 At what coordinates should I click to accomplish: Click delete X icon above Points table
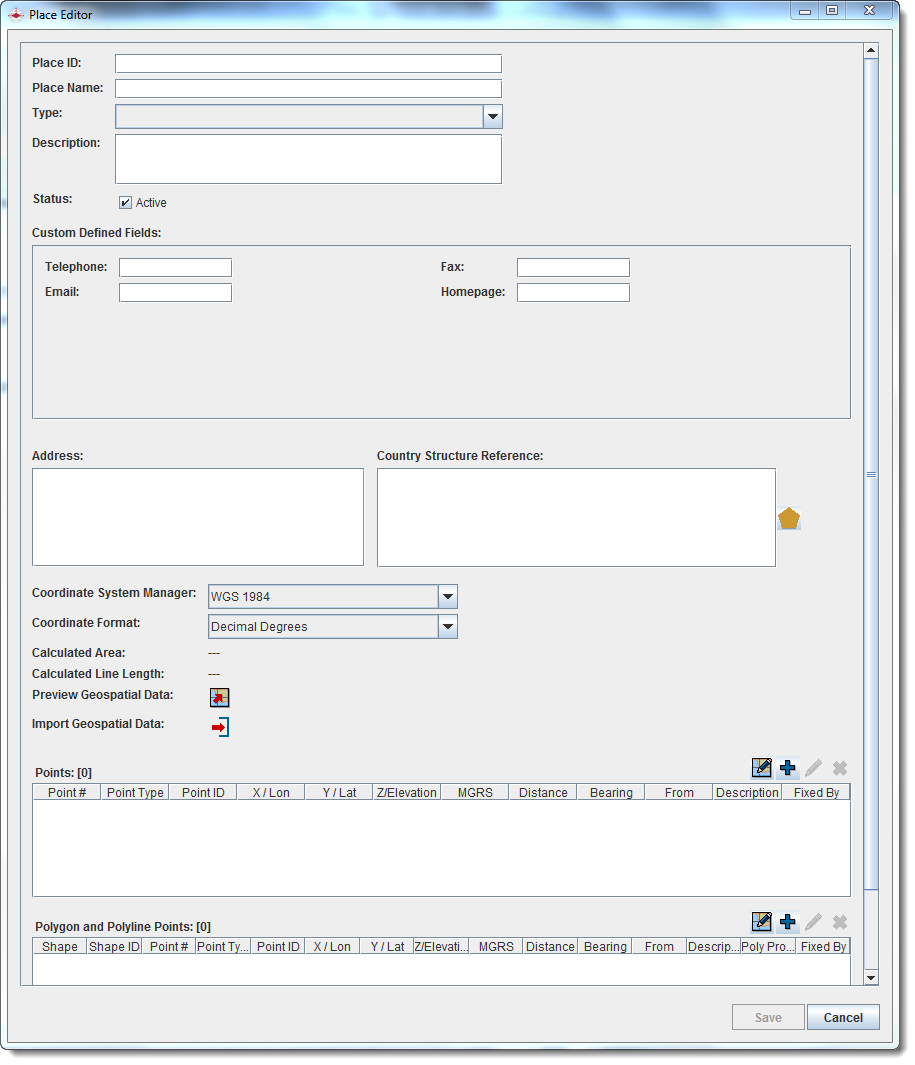point(840,768)
